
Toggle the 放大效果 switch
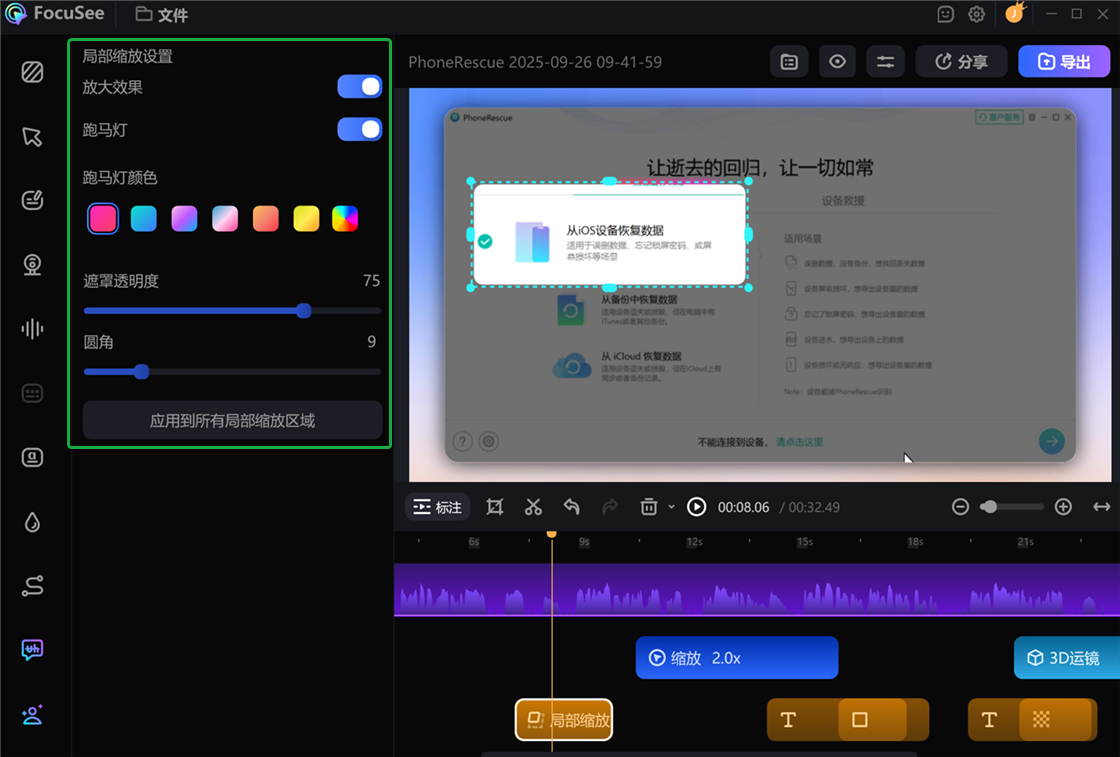[x=360, y=86]
